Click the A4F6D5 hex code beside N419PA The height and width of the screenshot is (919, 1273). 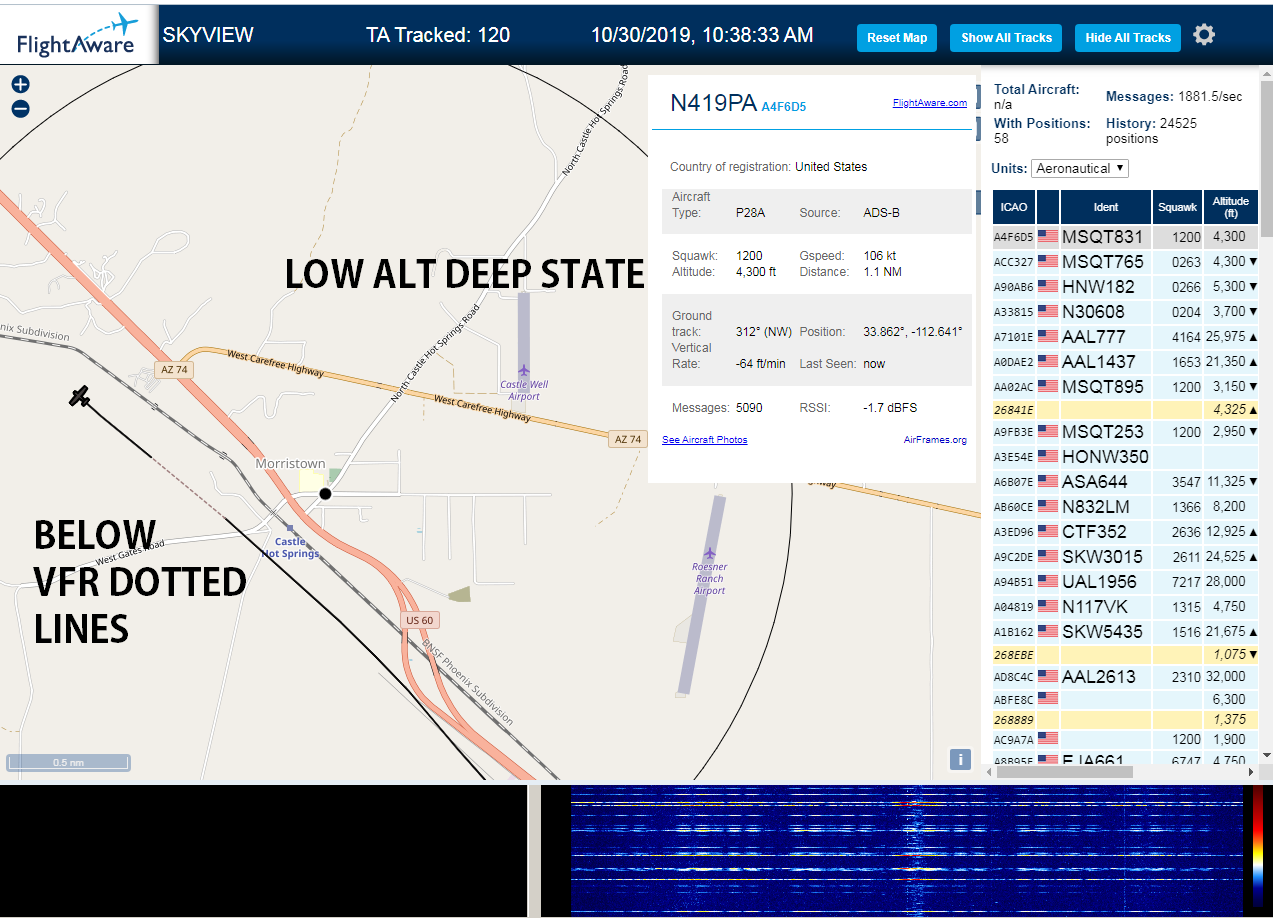click(784, 106)
